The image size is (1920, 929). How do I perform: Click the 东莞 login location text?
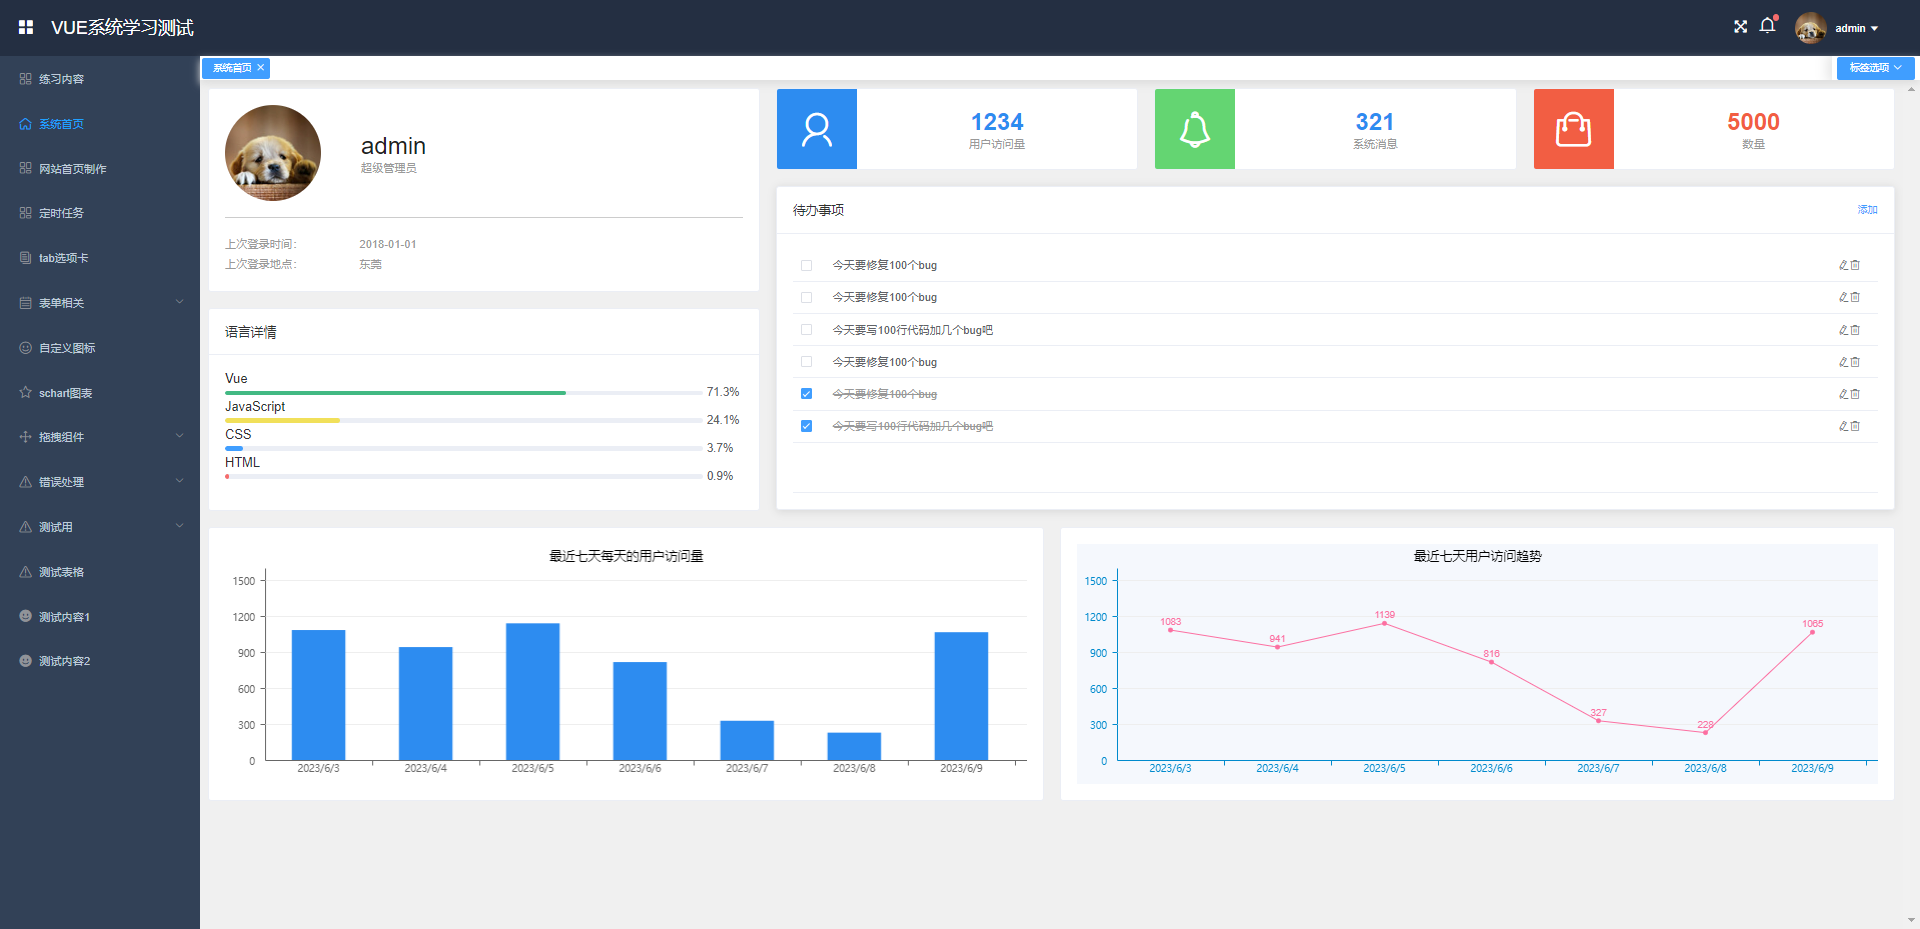tap(370, 264)
